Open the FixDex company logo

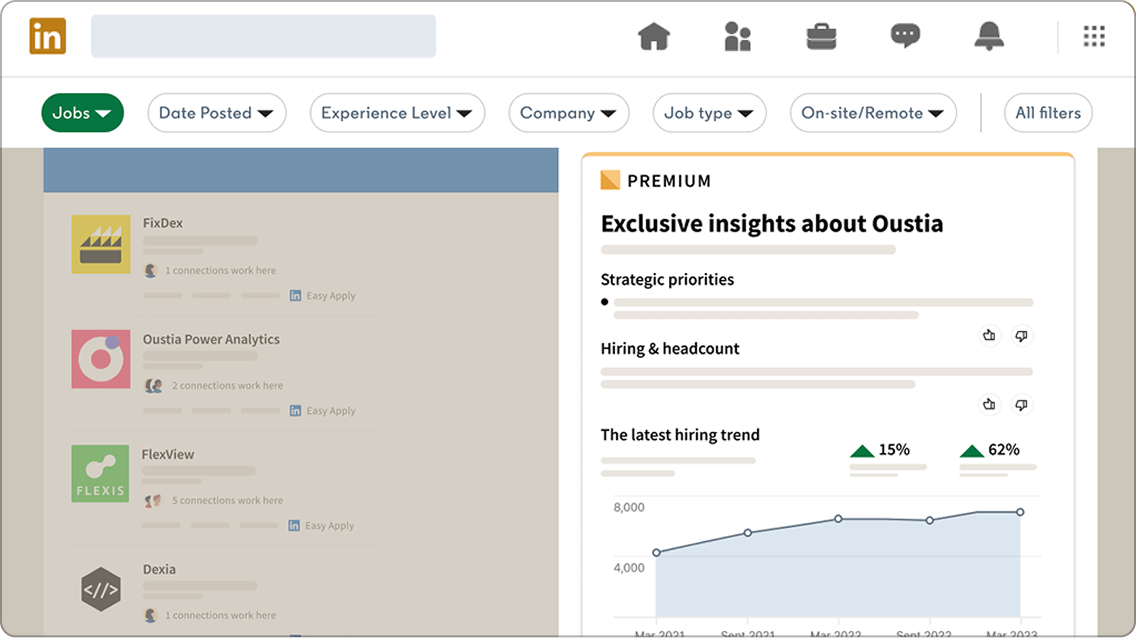click(101, 244)
